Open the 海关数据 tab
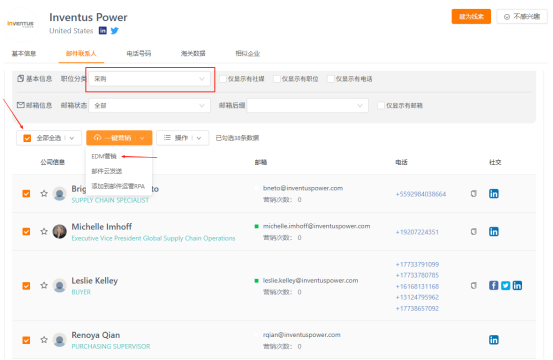 coord(193,54)
